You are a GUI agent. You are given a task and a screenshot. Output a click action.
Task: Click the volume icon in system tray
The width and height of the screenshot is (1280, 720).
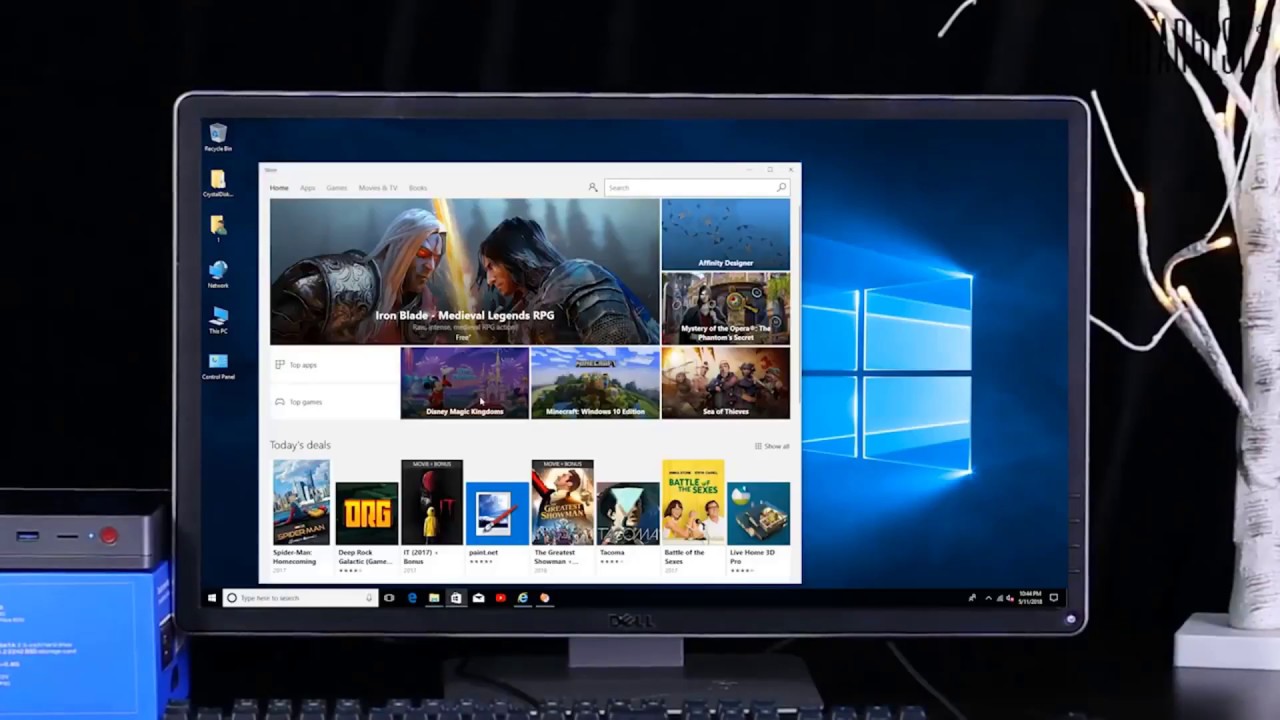(1010, 598)
